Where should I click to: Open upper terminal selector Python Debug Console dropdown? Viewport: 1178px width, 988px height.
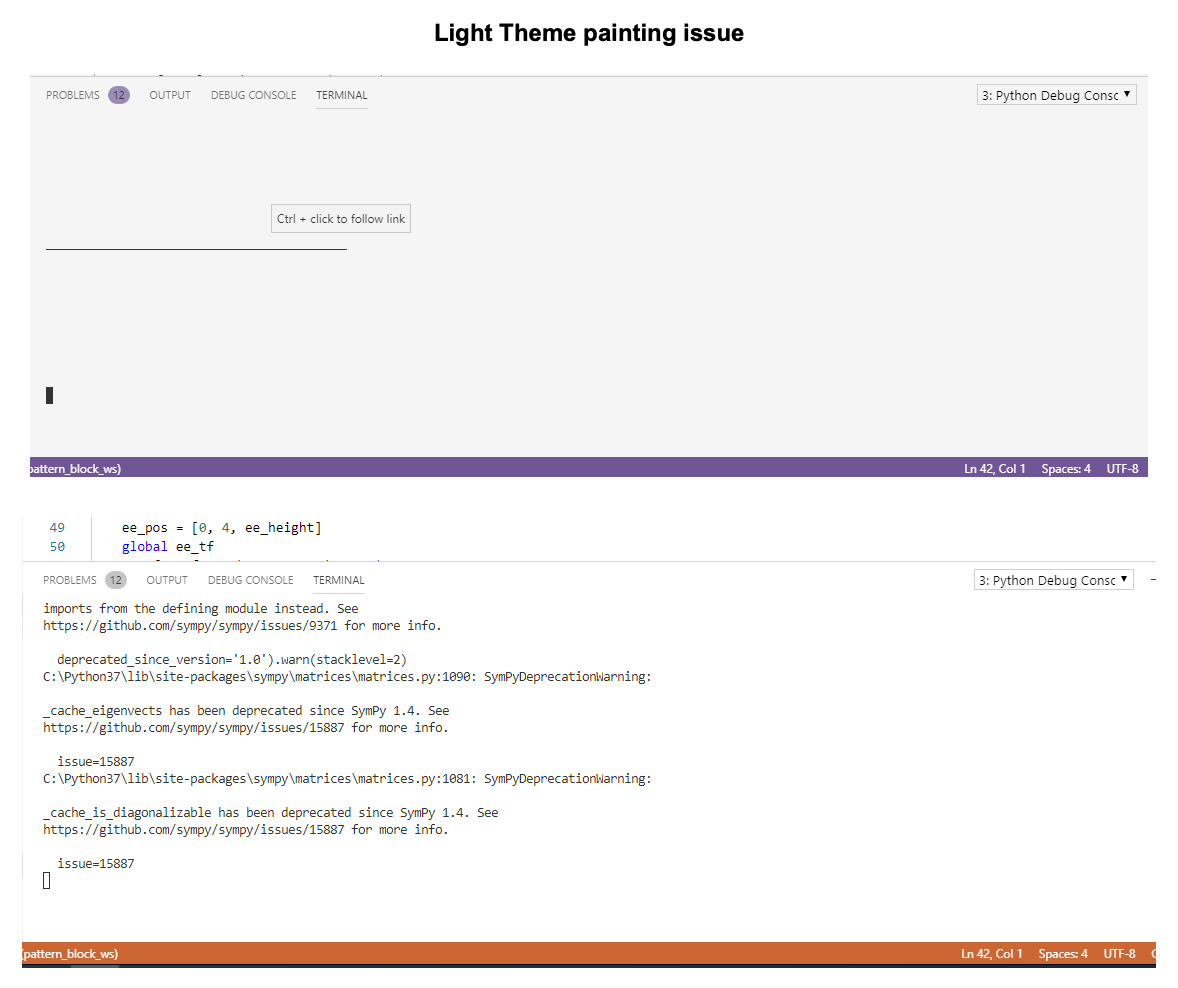tap(1056, 95)
